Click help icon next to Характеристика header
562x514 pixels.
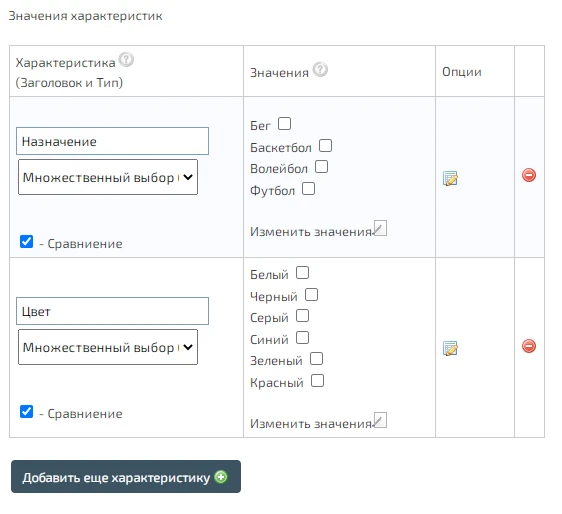[x=126, y=60]
